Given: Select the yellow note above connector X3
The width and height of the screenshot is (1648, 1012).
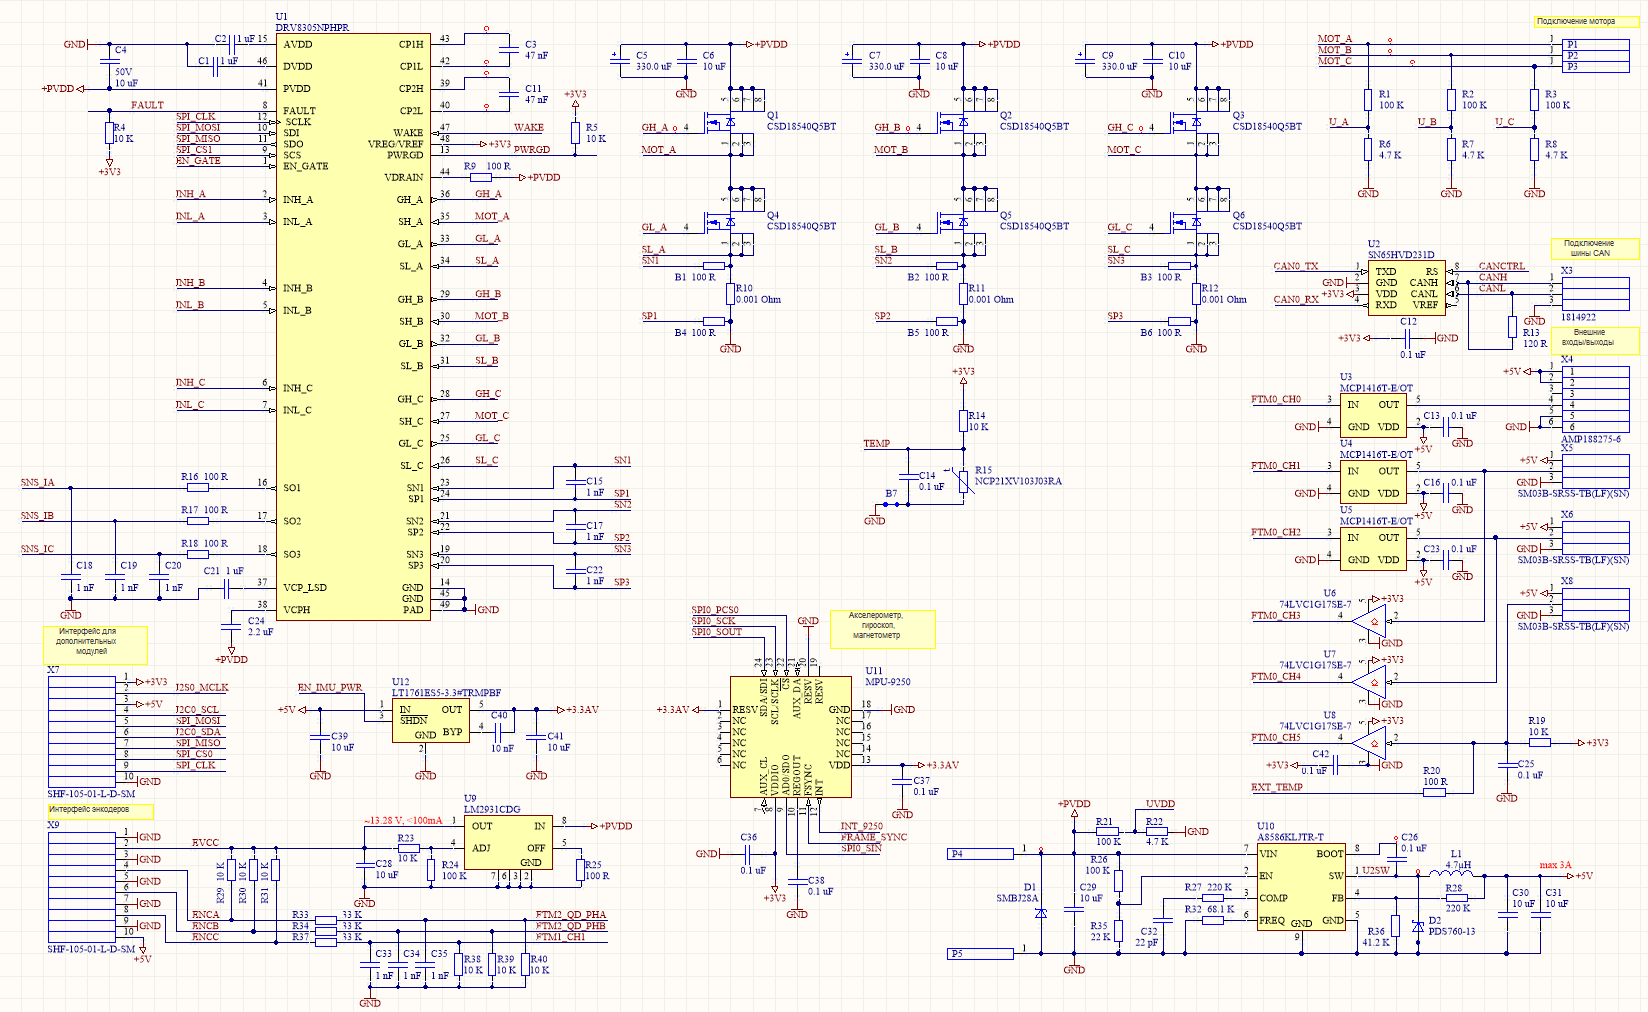Looking at the screenshot, I should pyautogui.click(x=1595, y=249).
